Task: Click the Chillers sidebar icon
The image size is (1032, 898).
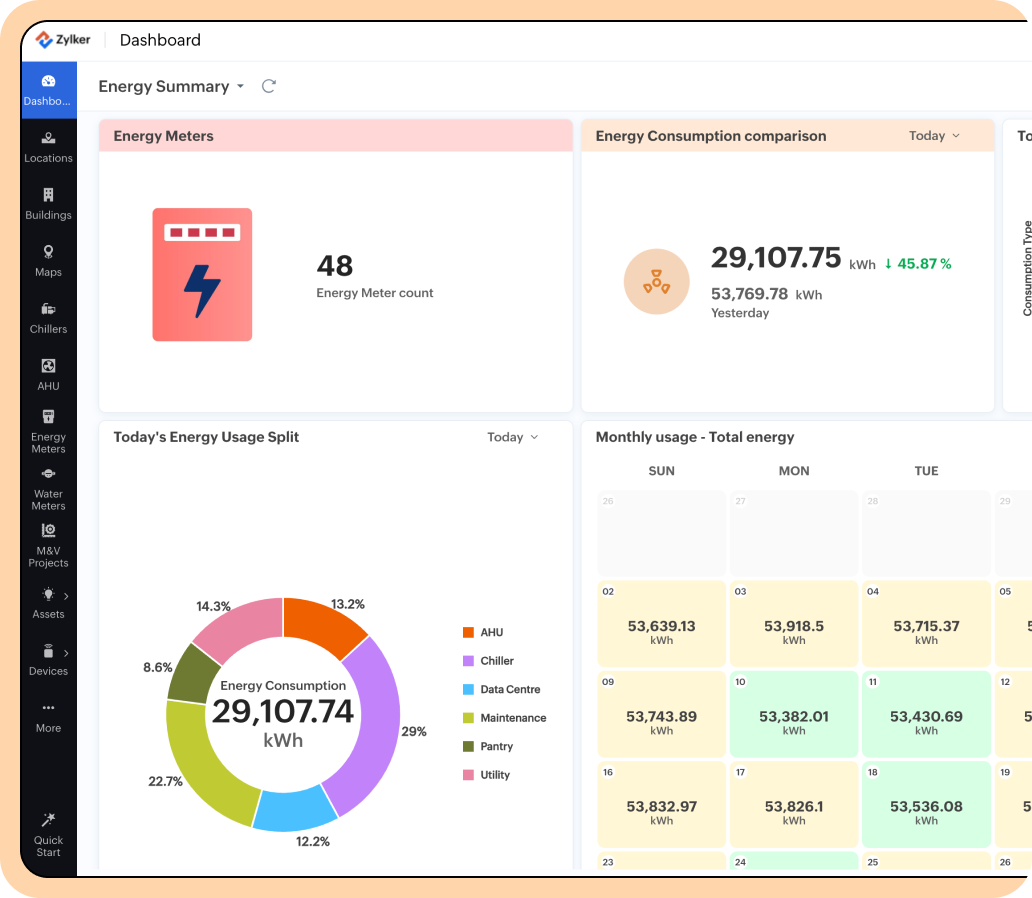Action: click(x=48, y=316)
